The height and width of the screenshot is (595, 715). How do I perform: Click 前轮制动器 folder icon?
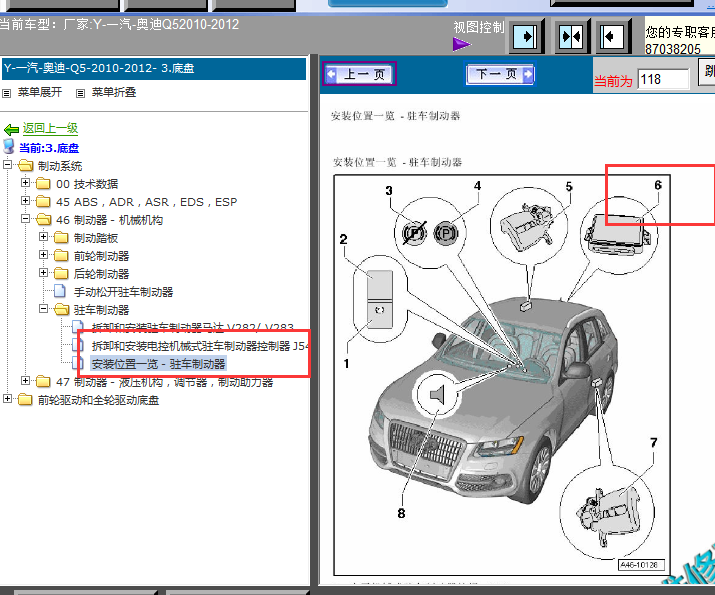pos(61,255)
